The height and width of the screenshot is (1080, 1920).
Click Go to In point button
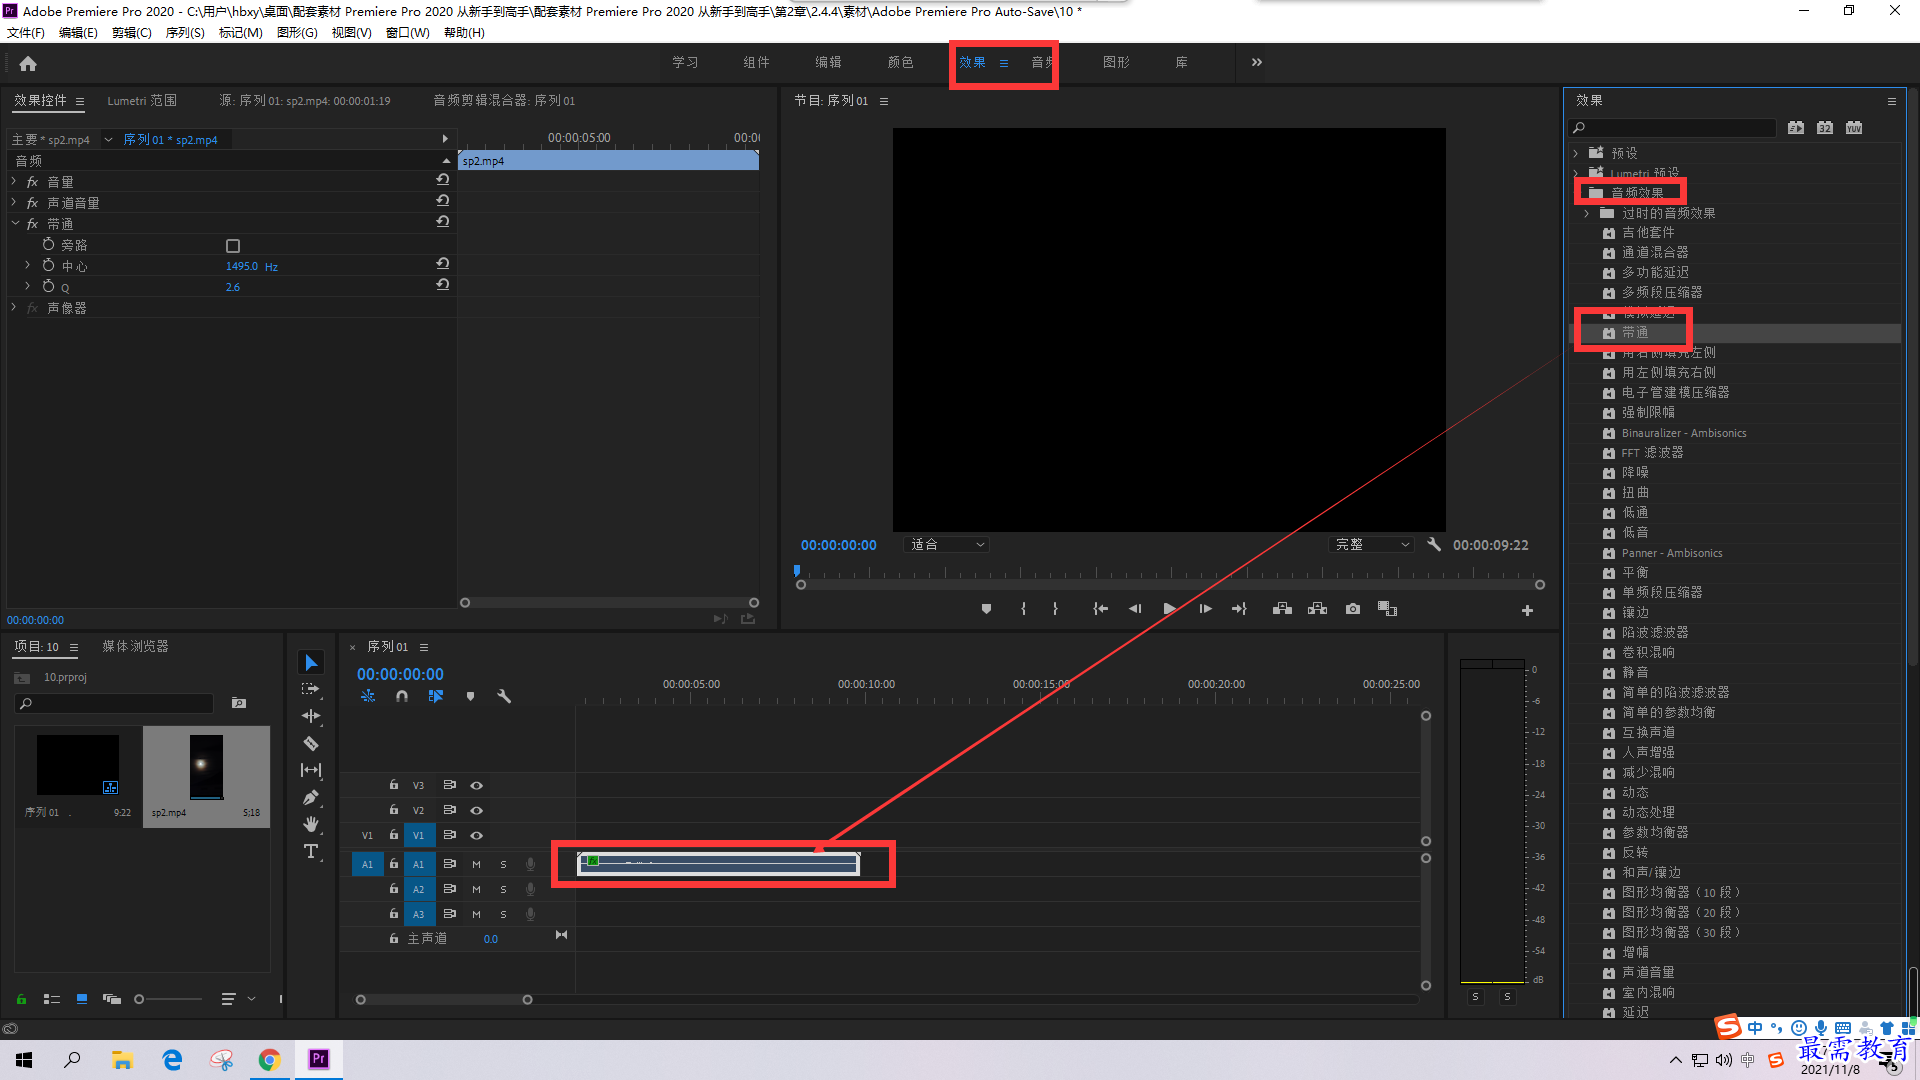[1100, 608]
